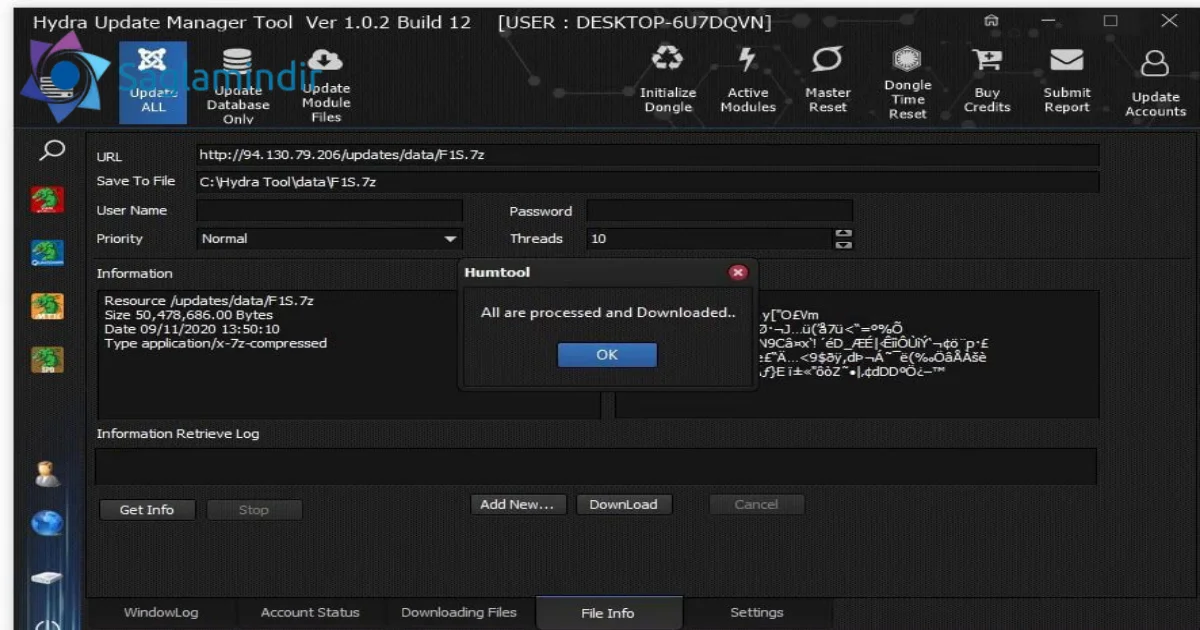This screenshot has width=1200, height=630.
Task: Click the DownLoad button
Action: [624, 505]
